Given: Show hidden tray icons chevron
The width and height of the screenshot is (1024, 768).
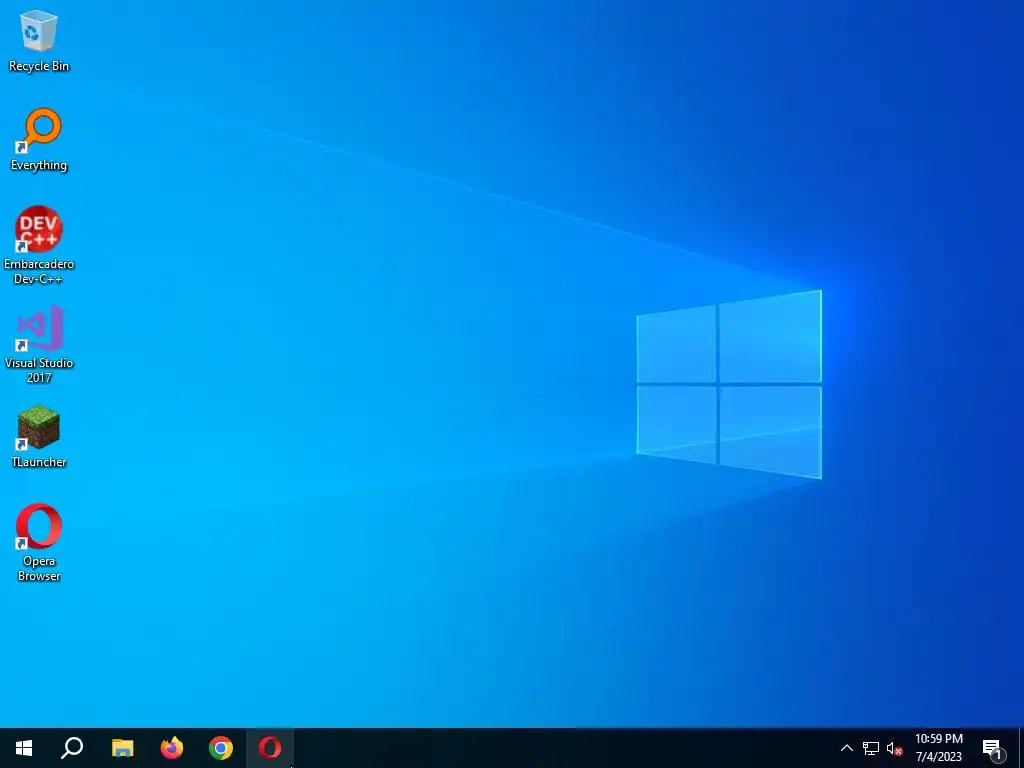Looking at the screenshot, I should tap(846, 748).
